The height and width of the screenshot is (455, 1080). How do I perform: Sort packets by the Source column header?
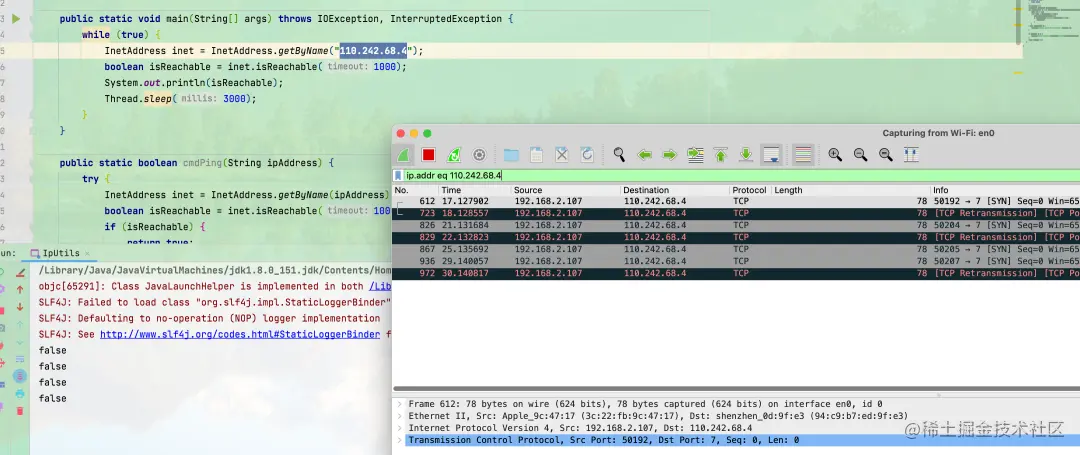565,190
